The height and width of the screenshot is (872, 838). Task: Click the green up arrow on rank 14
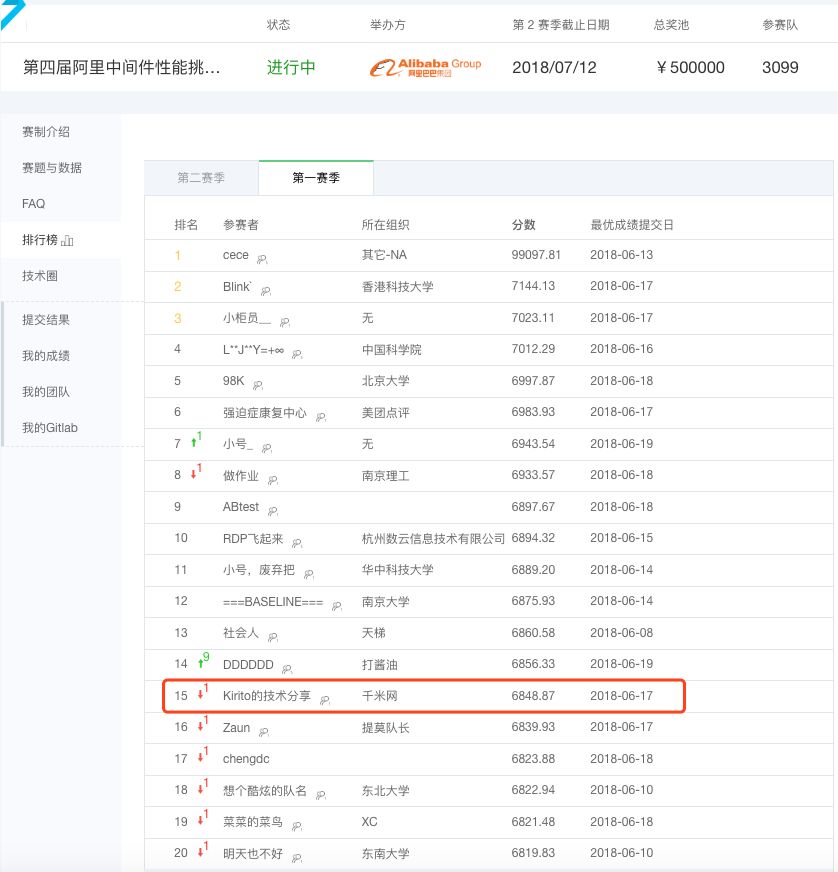tap(201, 663)
